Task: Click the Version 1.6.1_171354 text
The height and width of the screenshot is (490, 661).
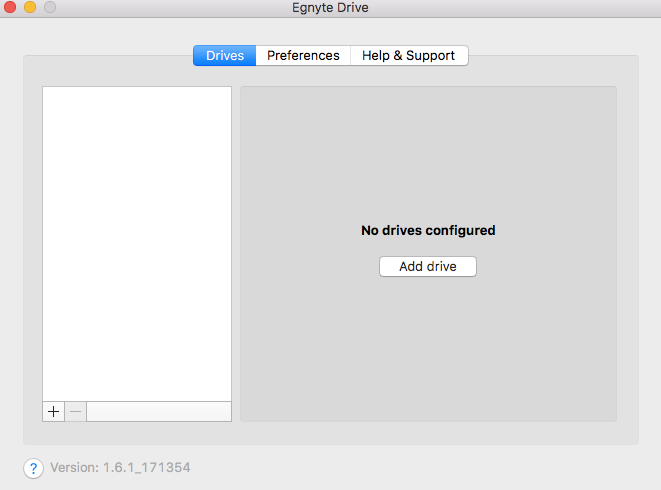Action: pos(120,467)
